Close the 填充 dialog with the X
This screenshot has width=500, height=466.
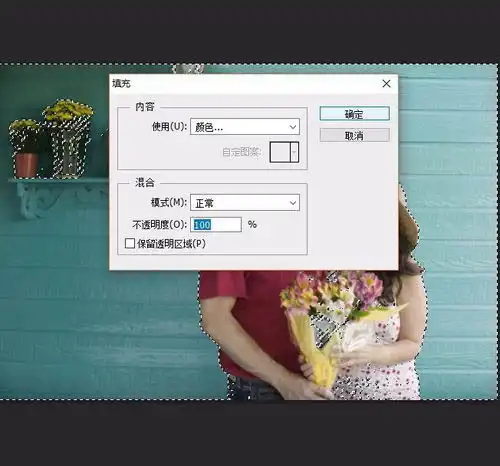pyautogui.click(x=386, y=83)
